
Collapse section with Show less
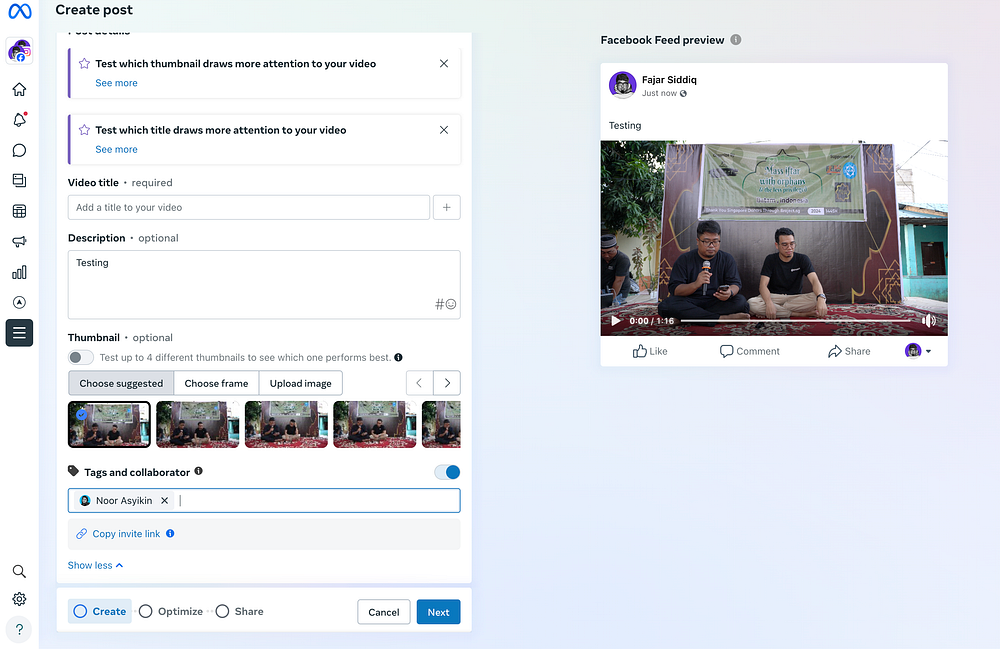(95, 565)
